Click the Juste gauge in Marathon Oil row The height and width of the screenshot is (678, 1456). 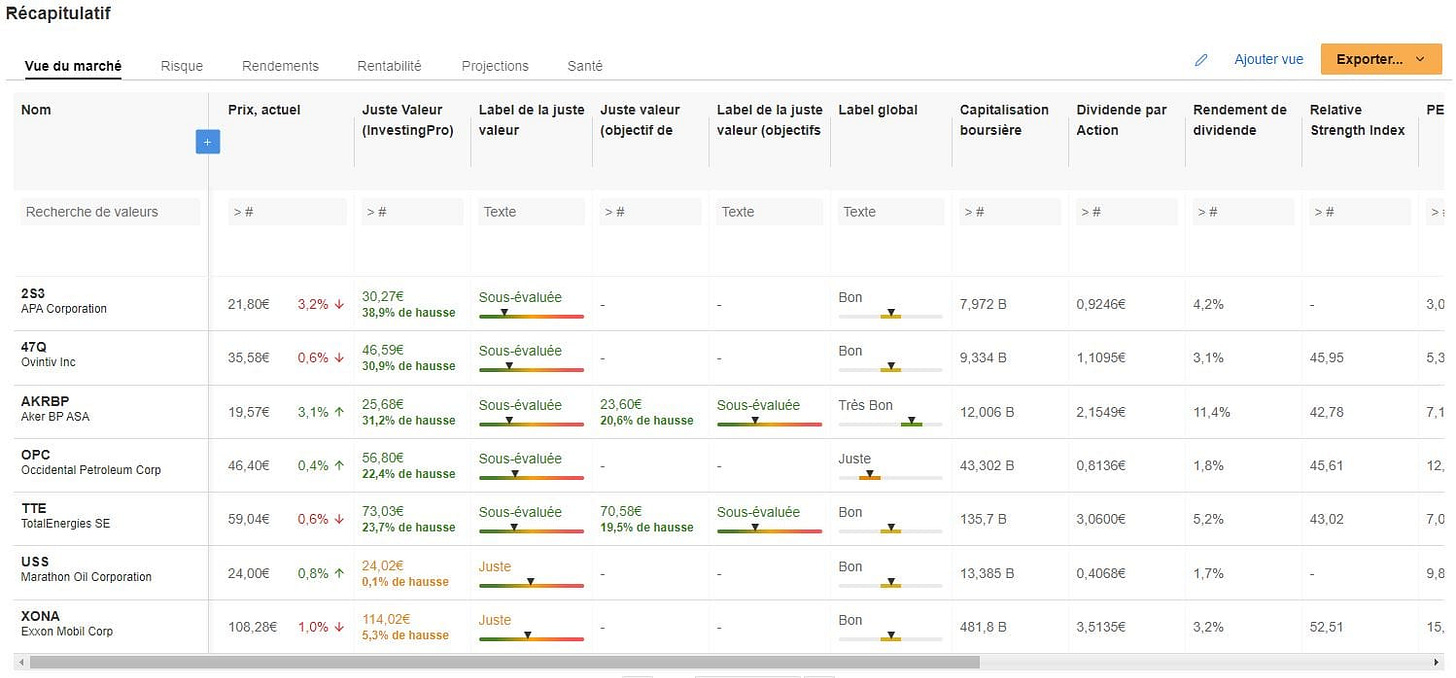pyautogui.click(x=531, y=584)
